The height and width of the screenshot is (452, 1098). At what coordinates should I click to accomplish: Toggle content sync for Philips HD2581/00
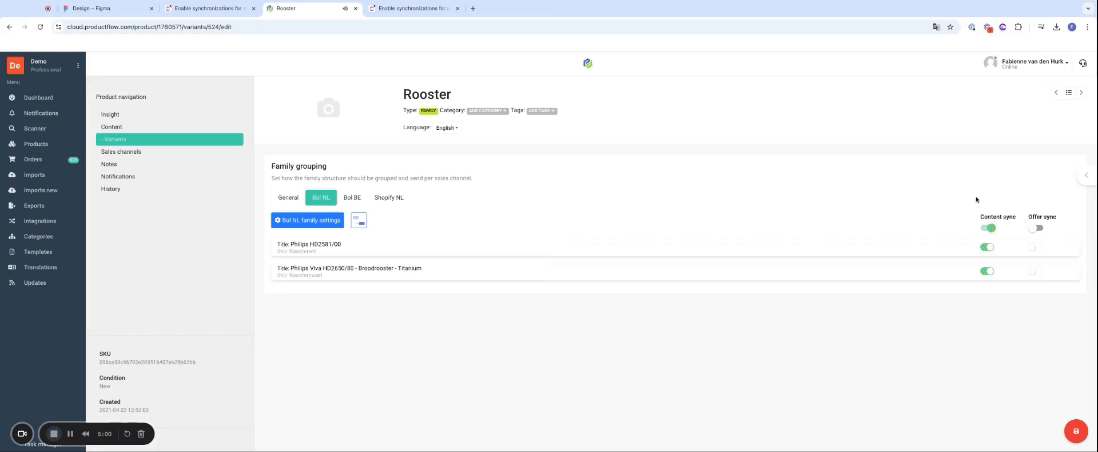click(987, 247)
